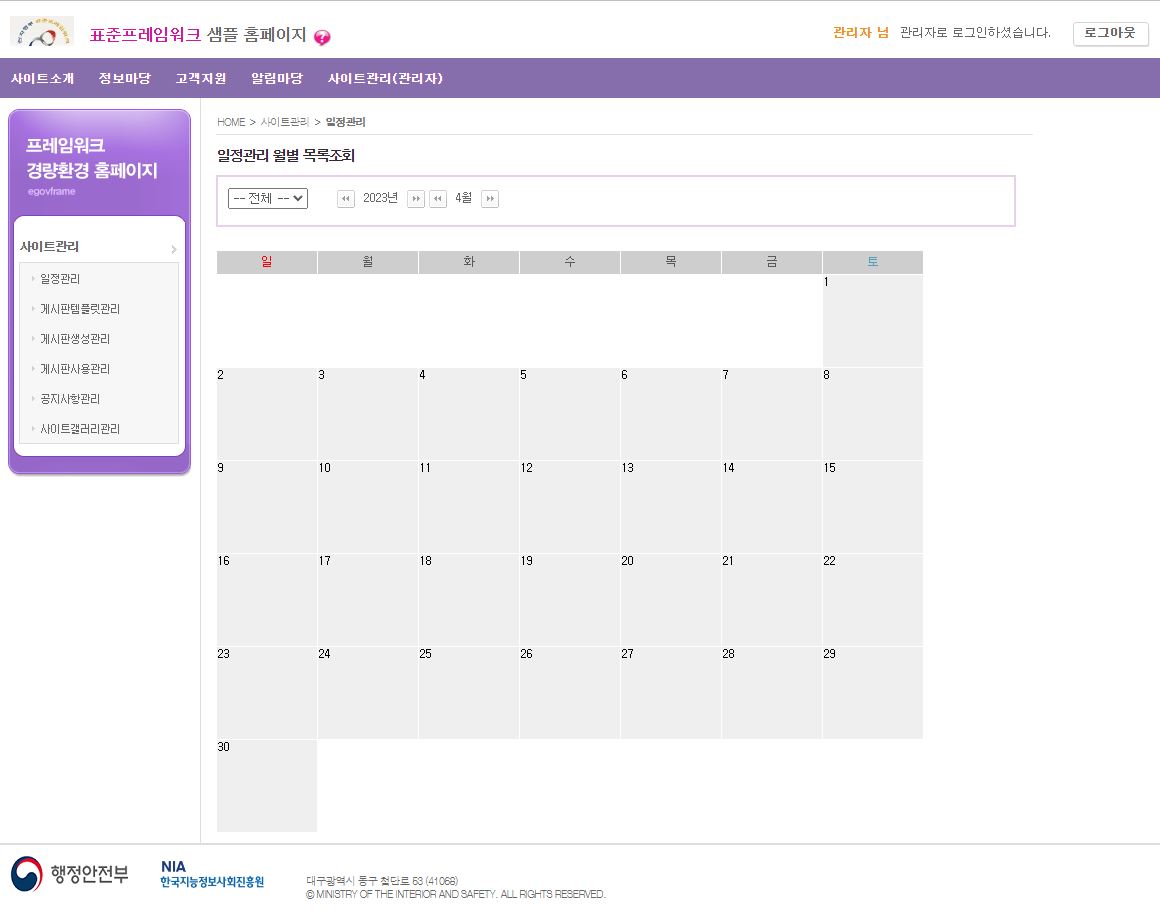Open the '-- 전체 --' schedule type dropdown
Viewport: 1160px width, 913px height.
[268, 199]
